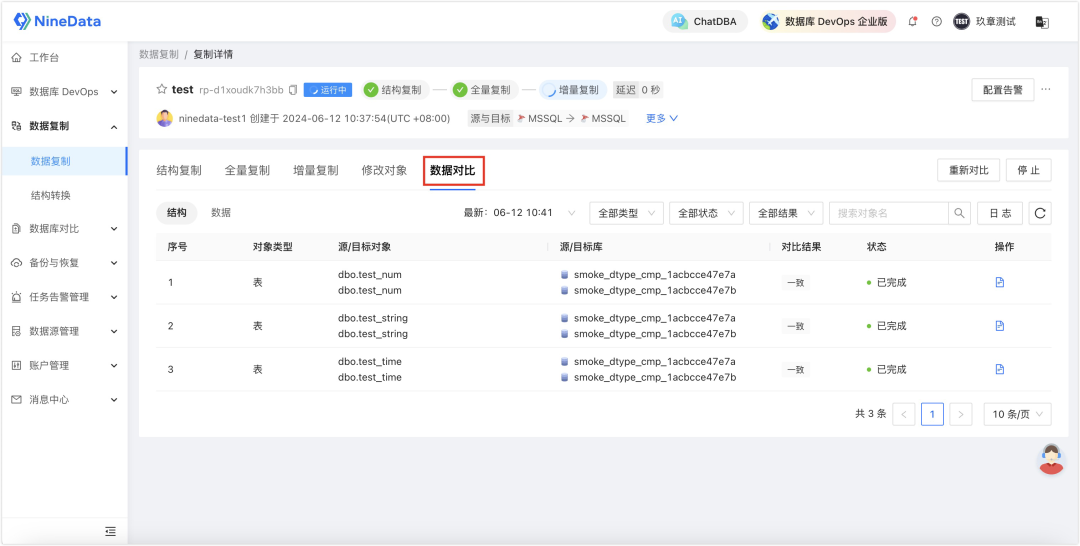Click 停止 button
1080x546 pixels.
[1029, 170]
